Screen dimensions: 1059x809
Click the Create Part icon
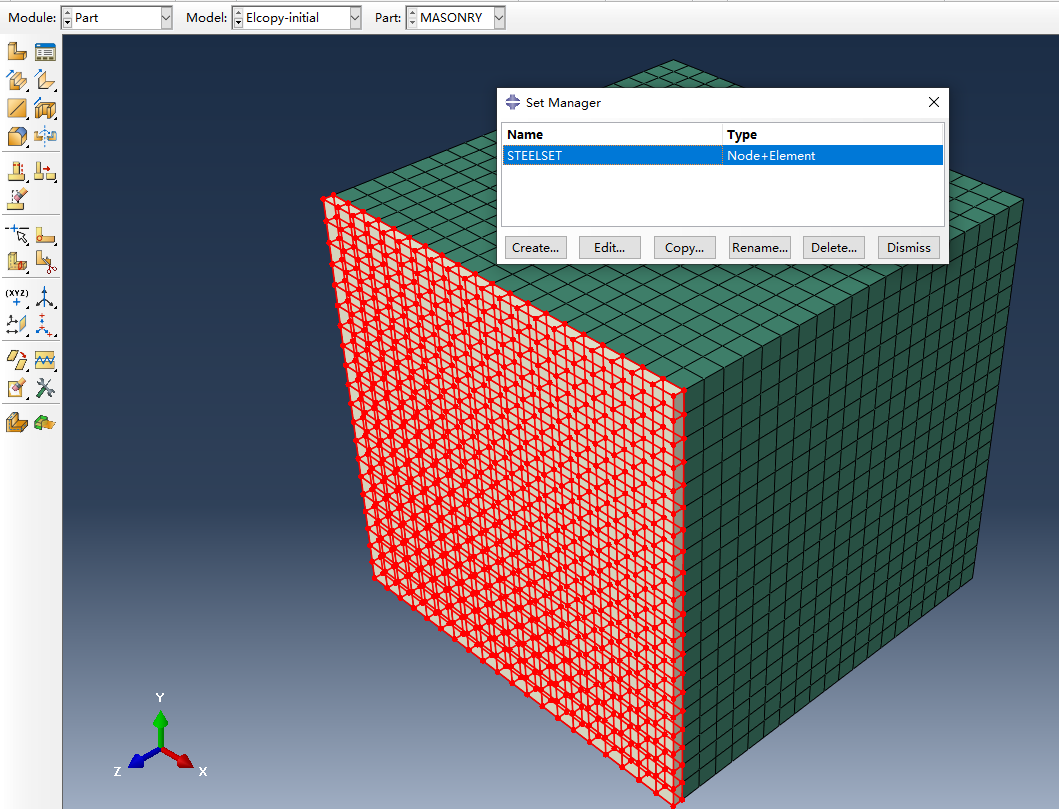click(x=16, y=51)
